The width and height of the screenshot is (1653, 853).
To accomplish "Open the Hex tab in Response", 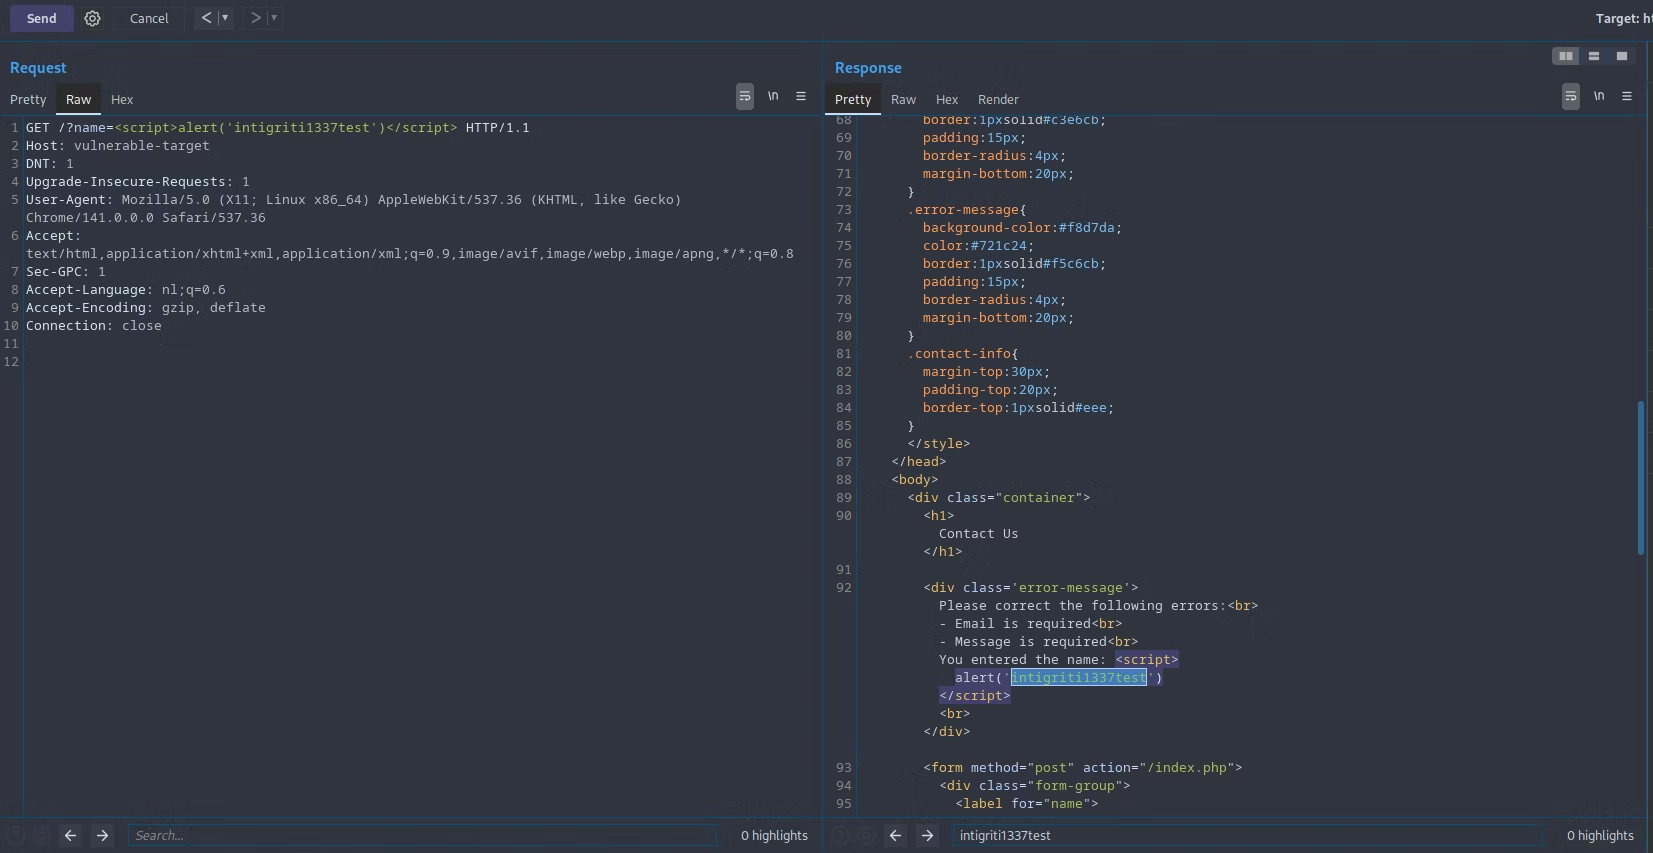I will [947, 99].
